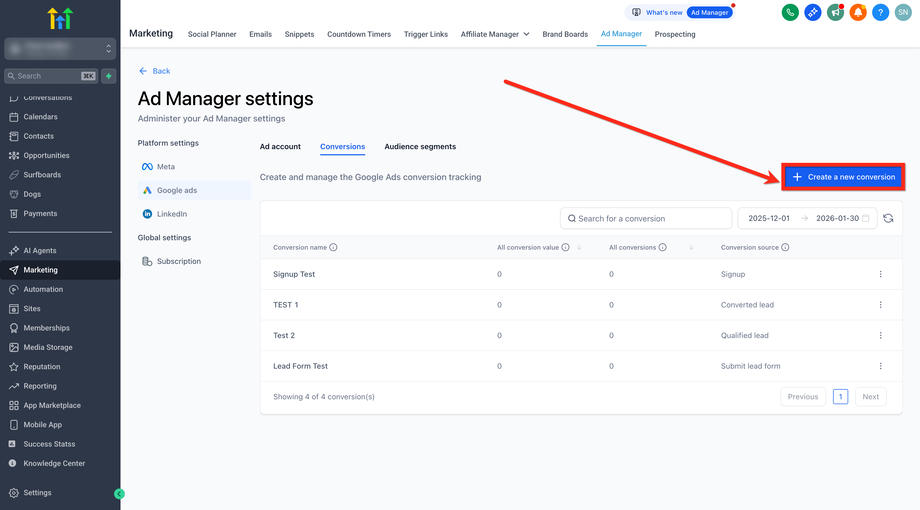Sort by All conversion value arrow
This screenshot has height=510, width=920.
tap(579, 248)
